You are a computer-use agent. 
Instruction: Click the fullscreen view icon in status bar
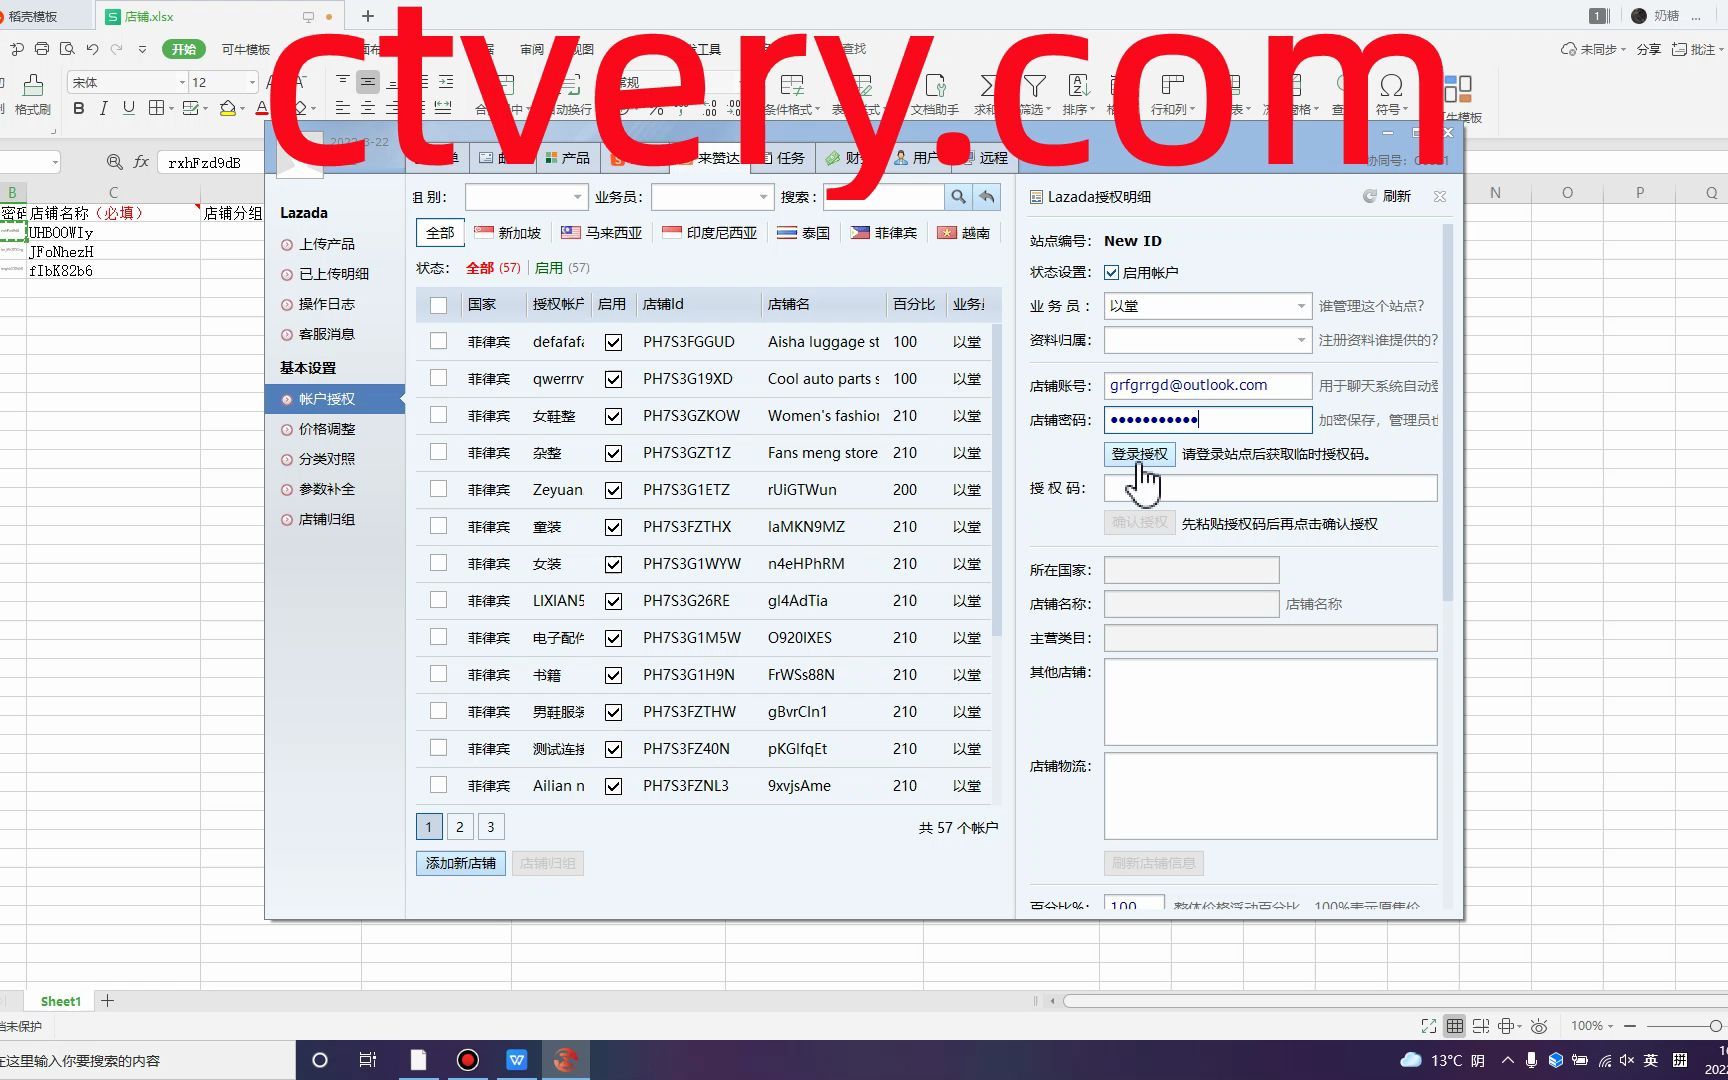point(1429,1026)
